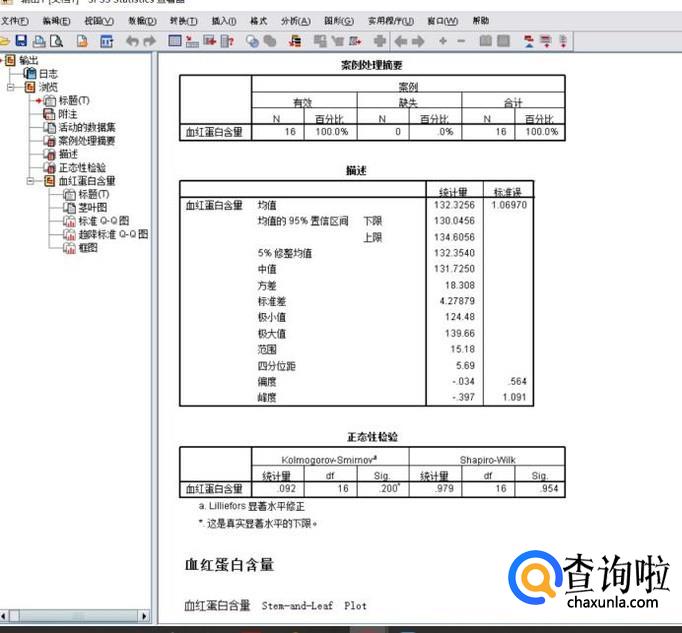Select 趋降标准 Q-Q 图 in outline tree

pos(113,234)
